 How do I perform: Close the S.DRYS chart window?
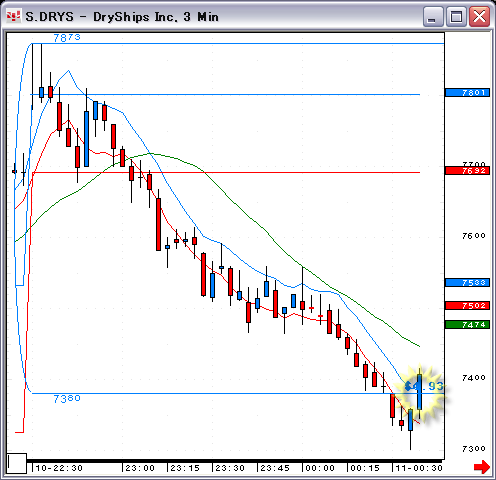point(479,16)
